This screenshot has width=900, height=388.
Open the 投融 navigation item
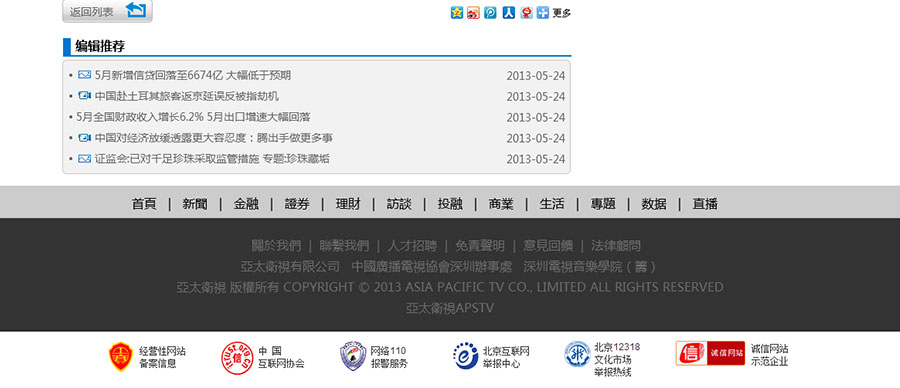click(x=450, y=204)
